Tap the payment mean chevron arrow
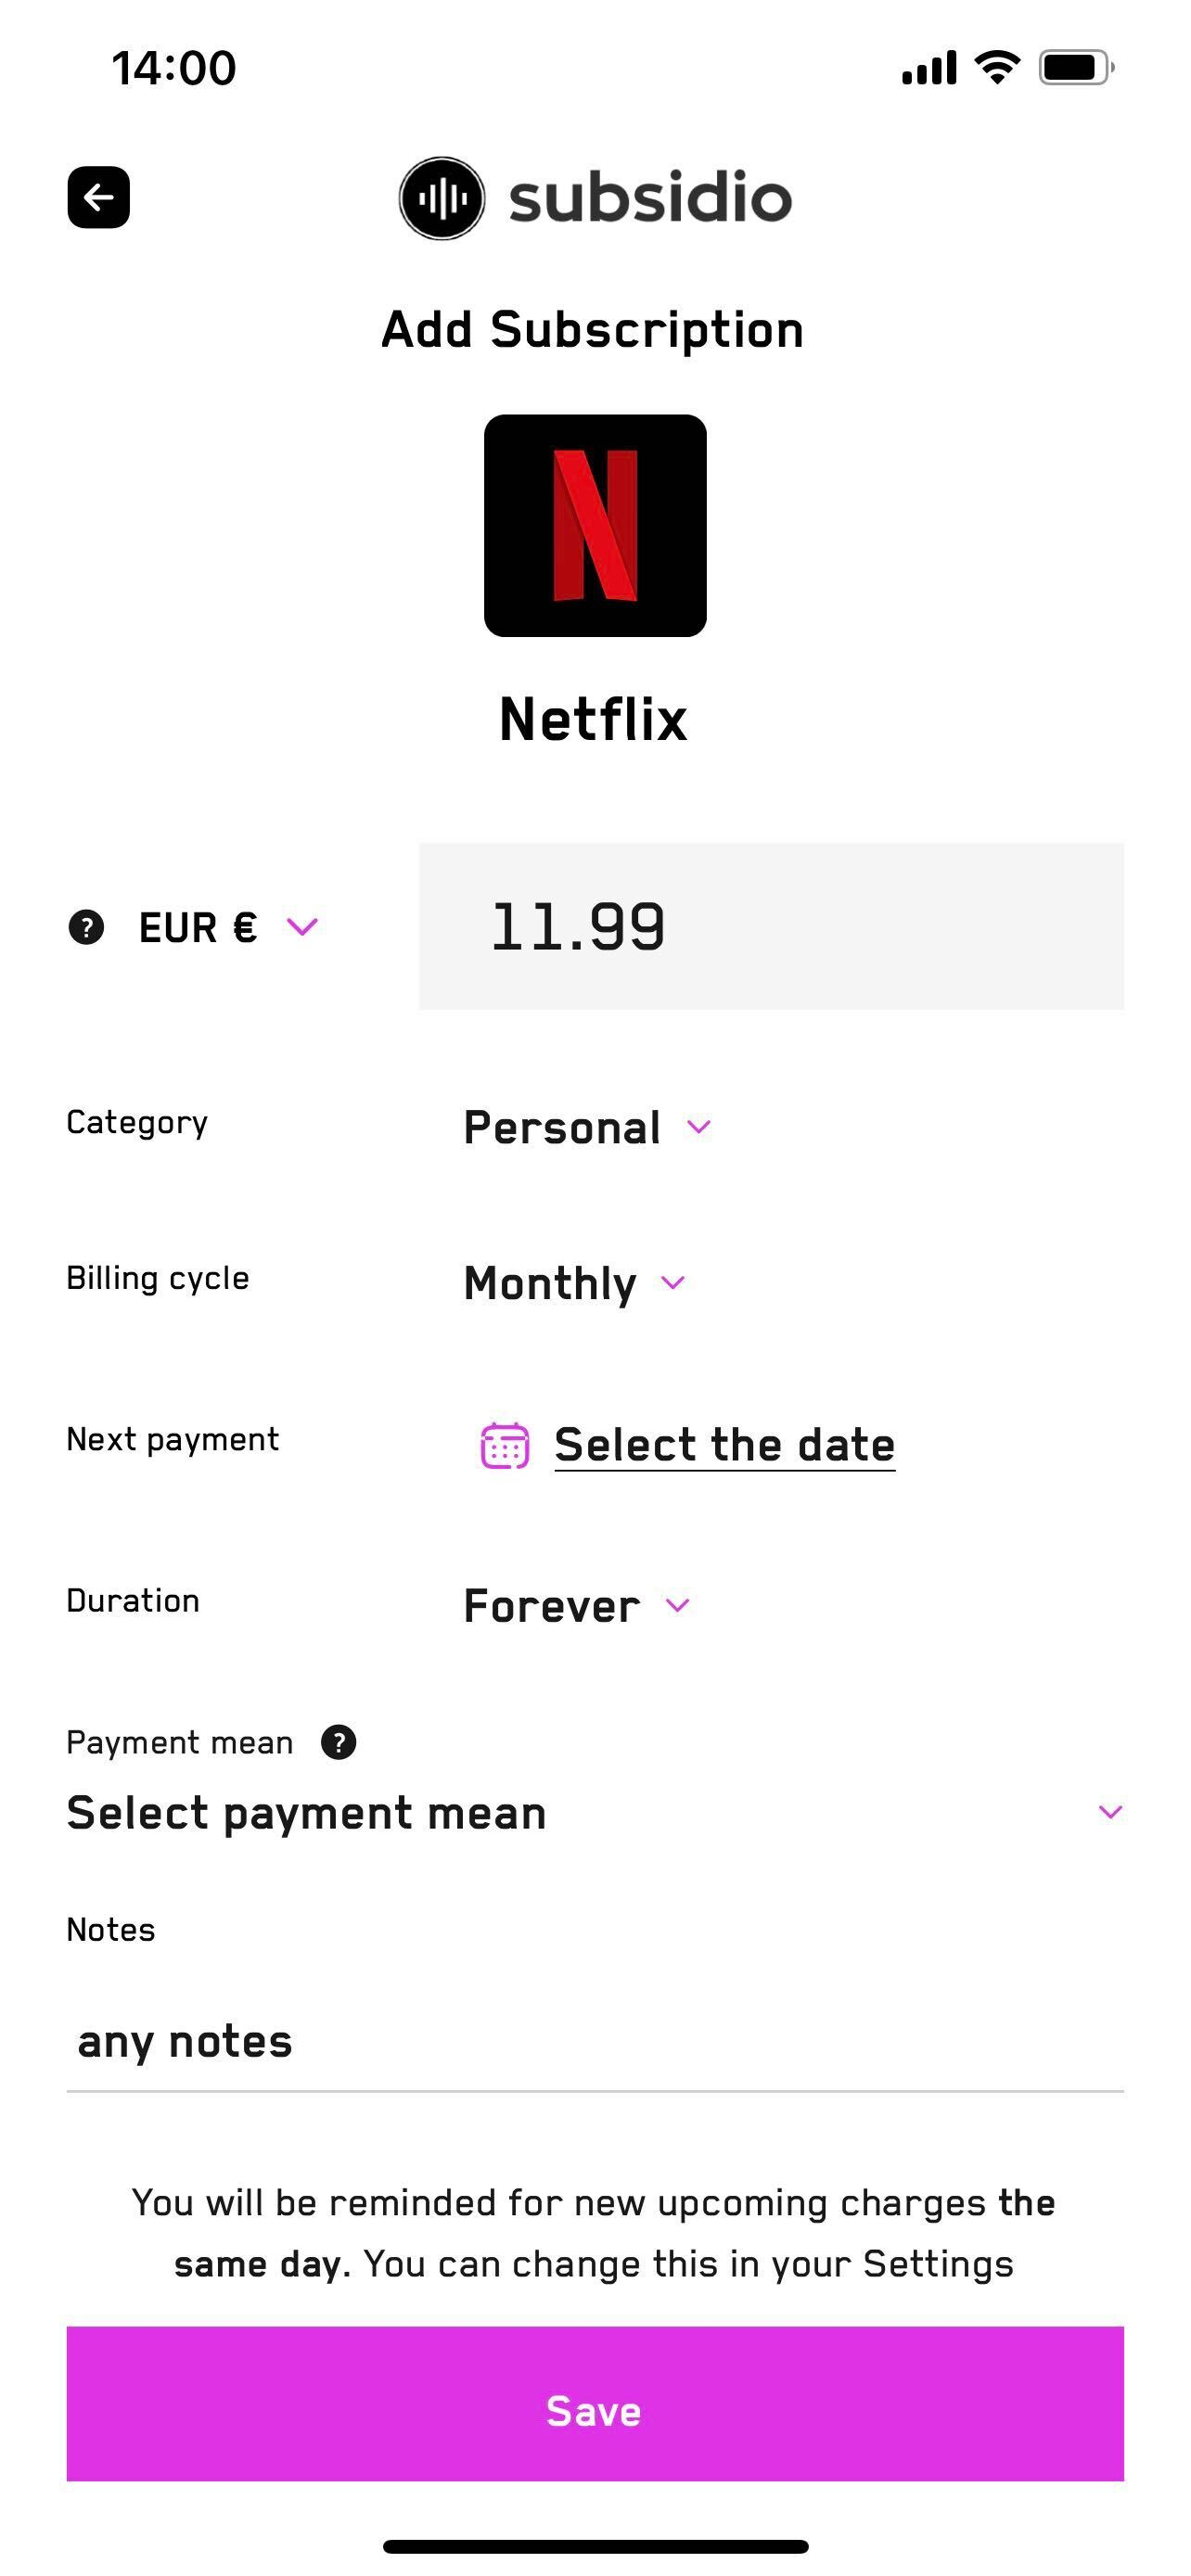The width and height of the screenshot is (1191, 2576). [1110, 1812]
